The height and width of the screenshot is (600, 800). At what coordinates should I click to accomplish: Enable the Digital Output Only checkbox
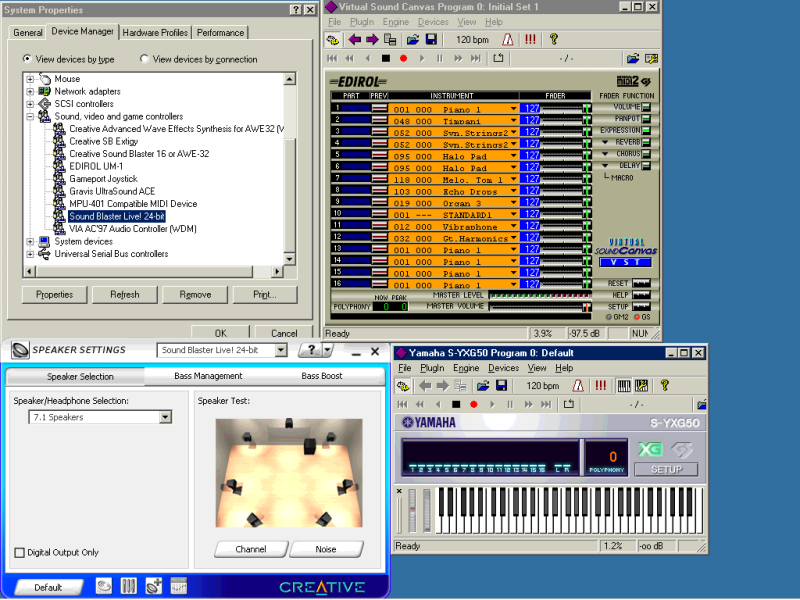pos(19,553)
